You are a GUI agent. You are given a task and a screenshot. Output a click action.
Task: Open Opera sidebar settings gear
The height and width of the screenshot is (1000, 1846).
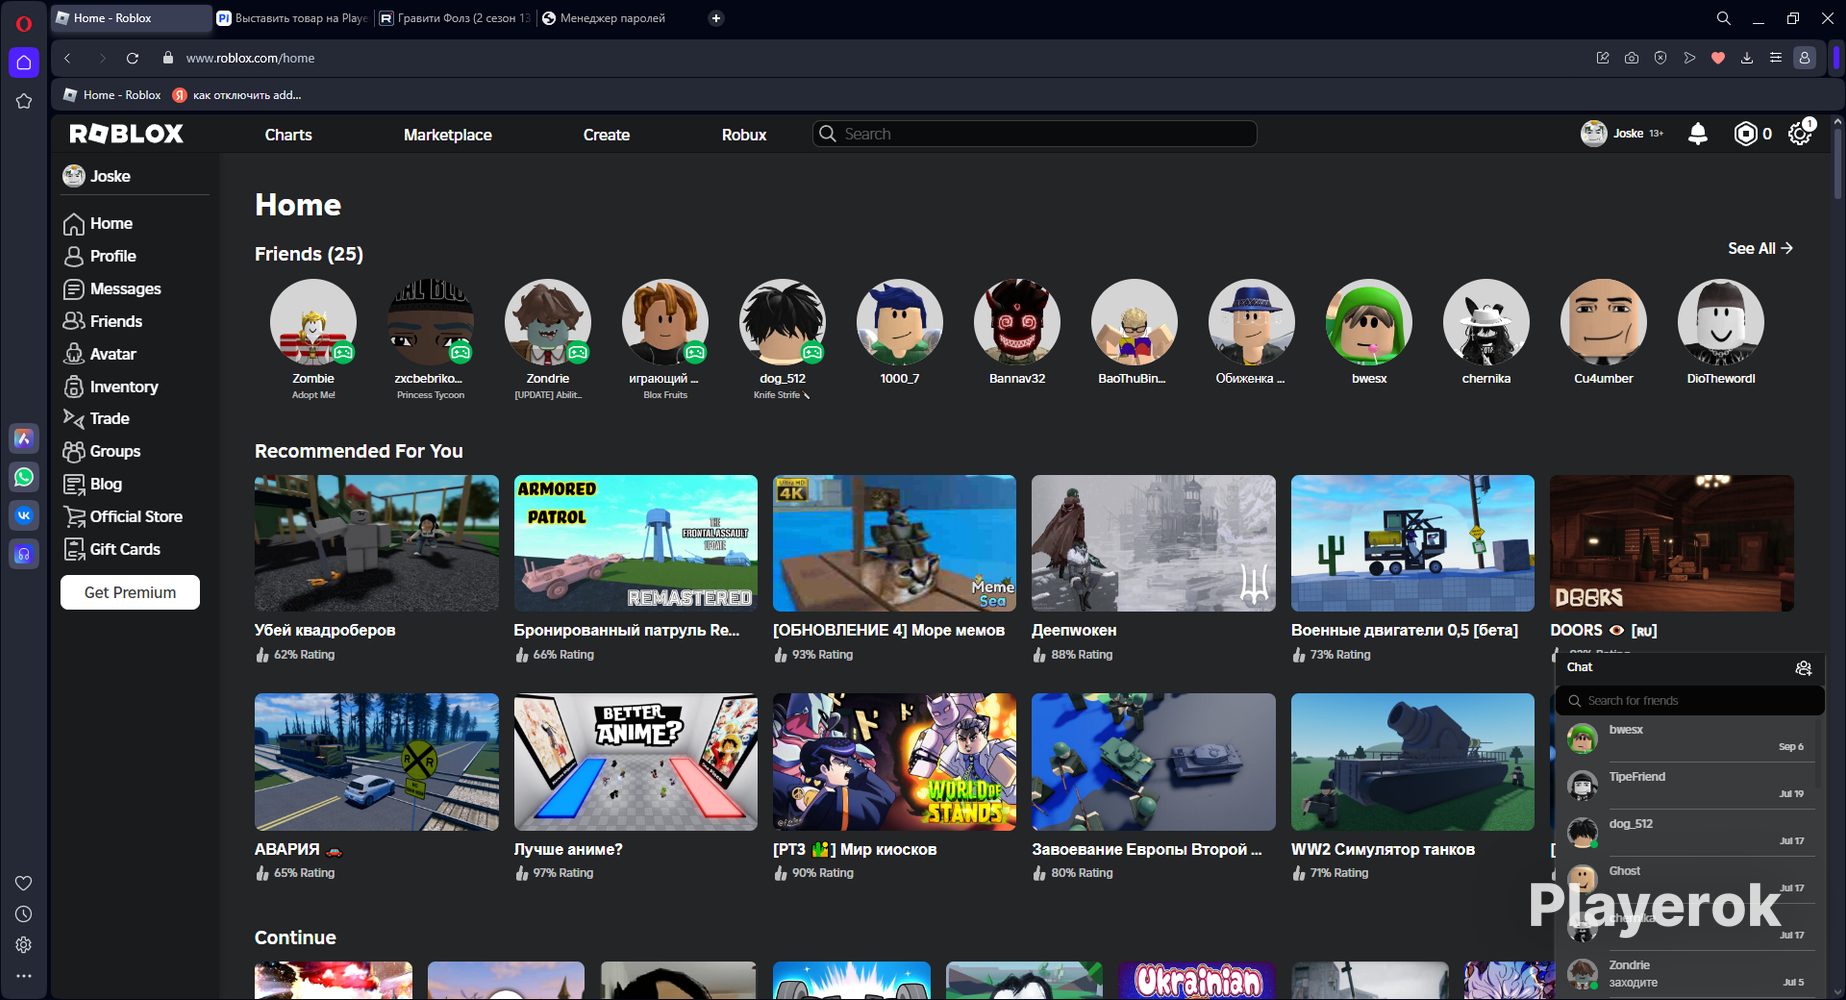tap(24, 945)
